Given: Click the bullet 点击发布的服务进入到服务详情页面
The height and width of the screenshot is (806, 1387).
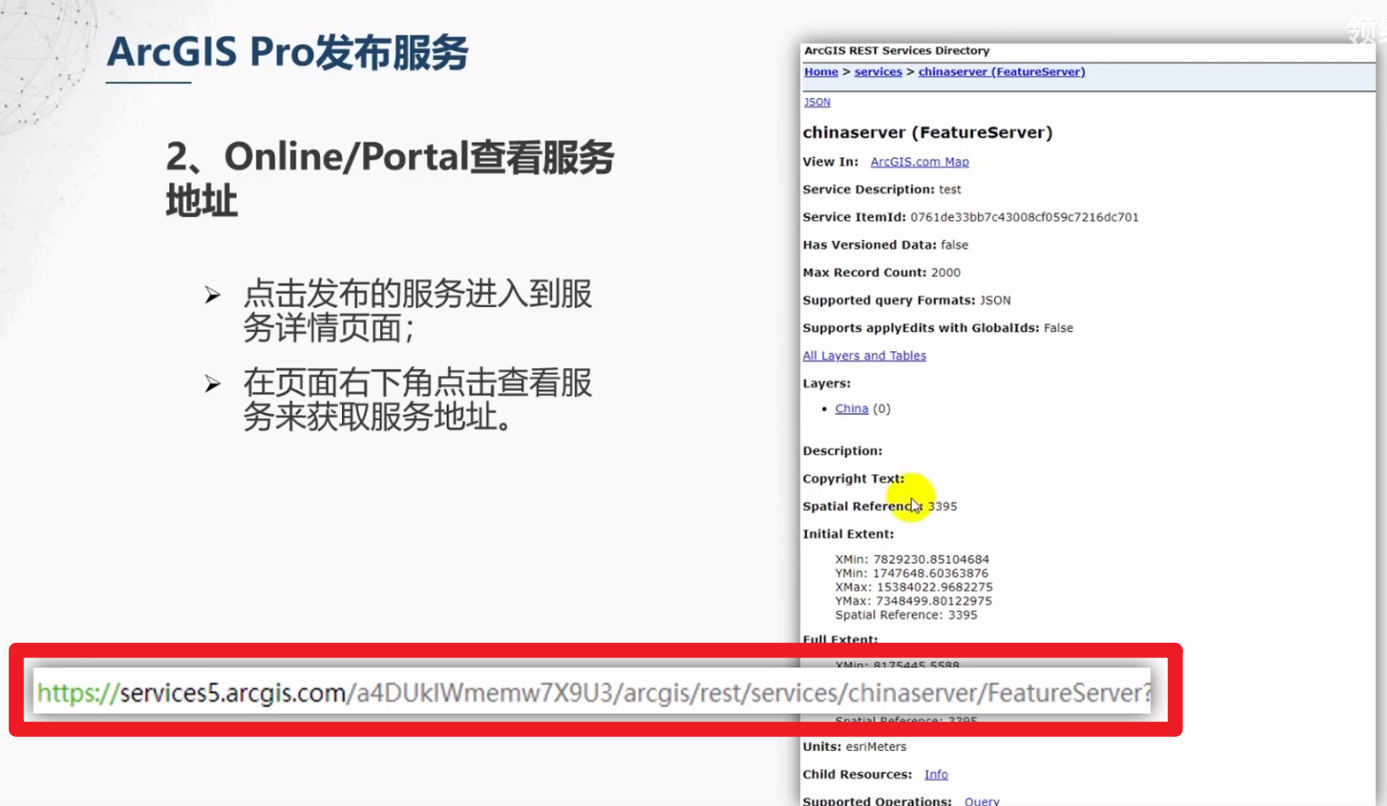Looking at the screenshot, I should coord(418,311).
